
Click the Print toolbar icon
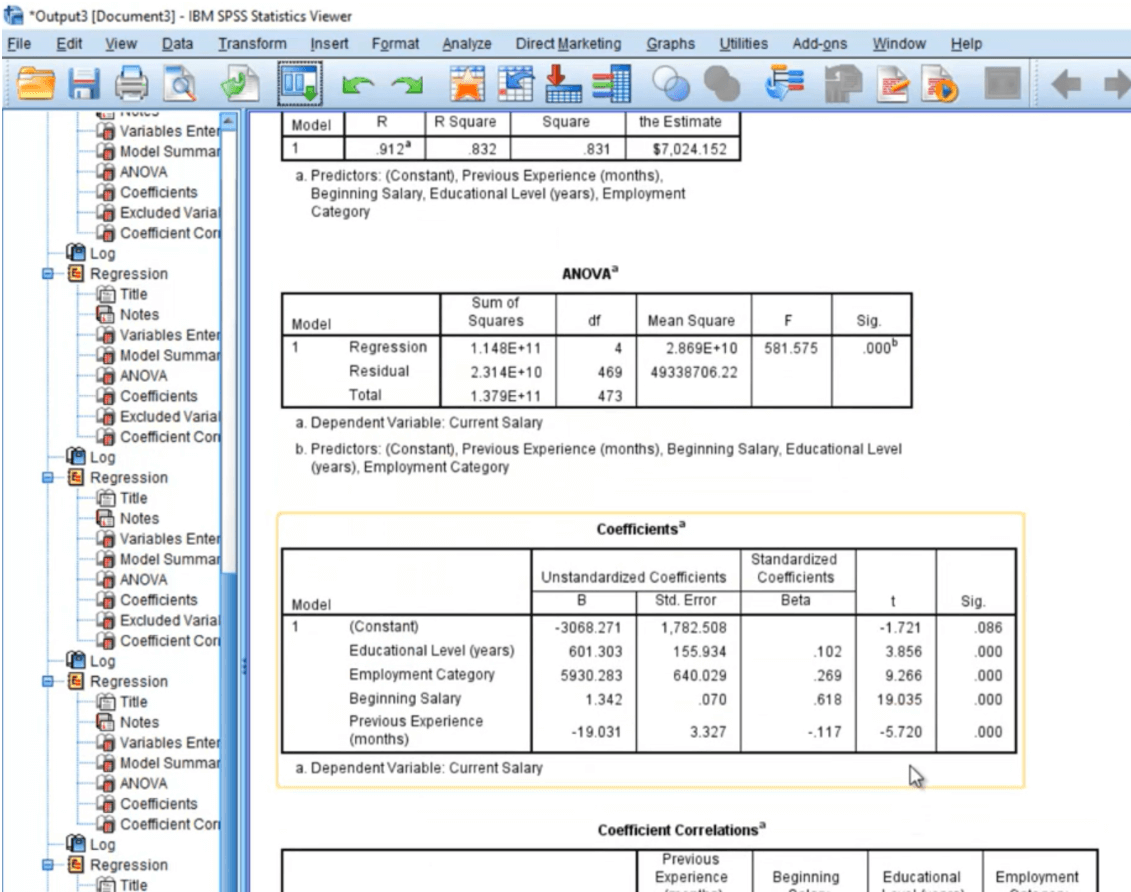tap(131, 84)
